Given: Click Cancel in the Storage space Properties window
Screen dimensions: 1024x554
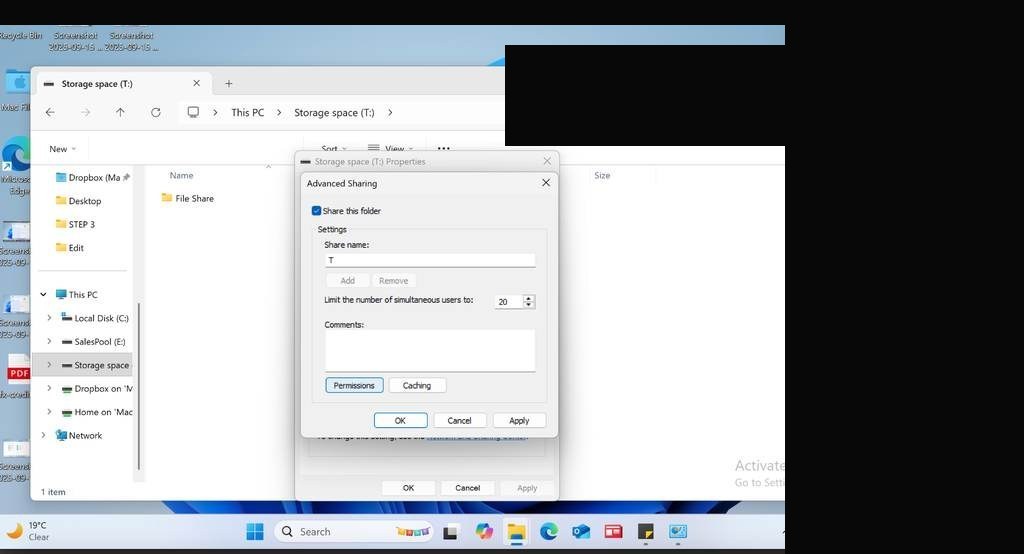Looking at the screenshot, I should [x=468, y=487].
